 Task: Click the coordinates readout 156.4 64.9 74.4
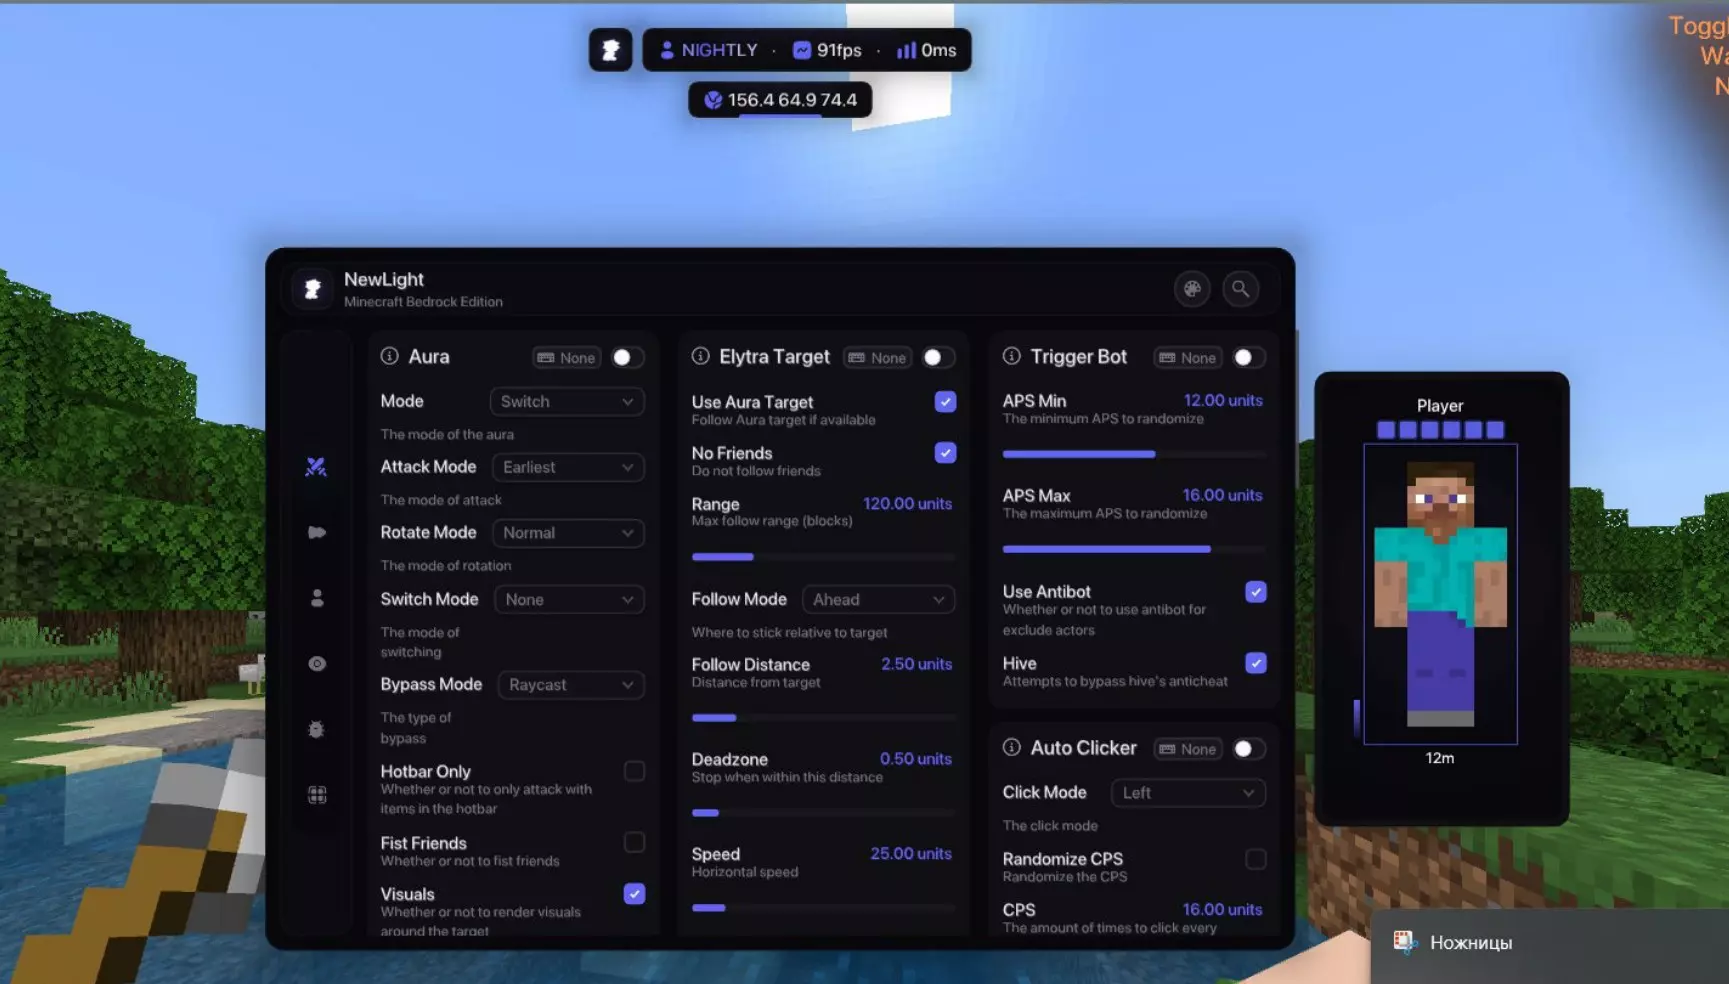pyautogui.click(x=792, y=100)
